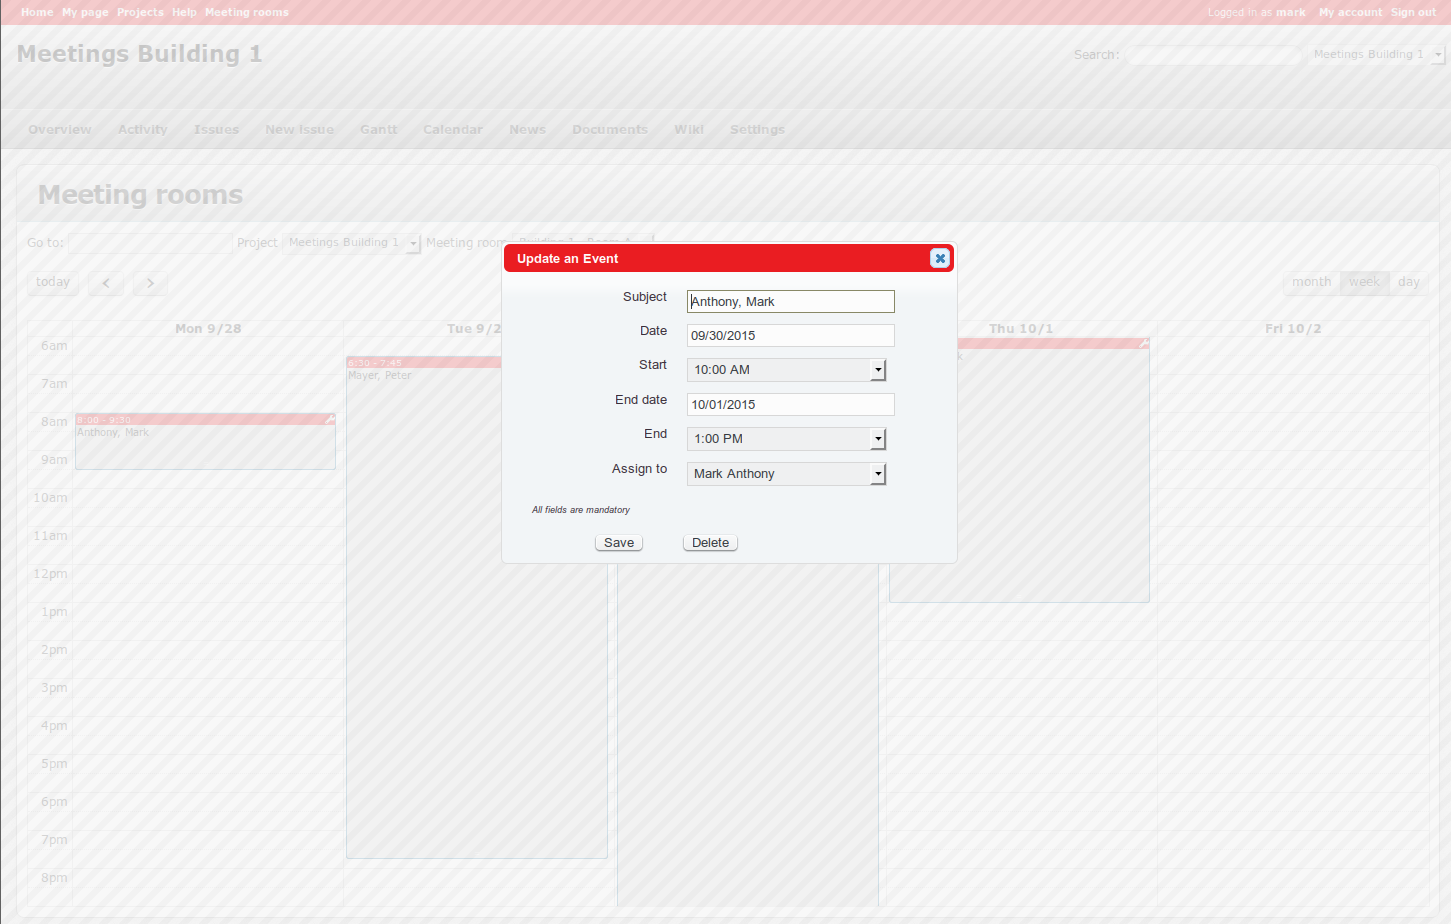The image size is (1451, 924).
Task: Click the Fri 10/2 column header
Action: pos(1293,329)
